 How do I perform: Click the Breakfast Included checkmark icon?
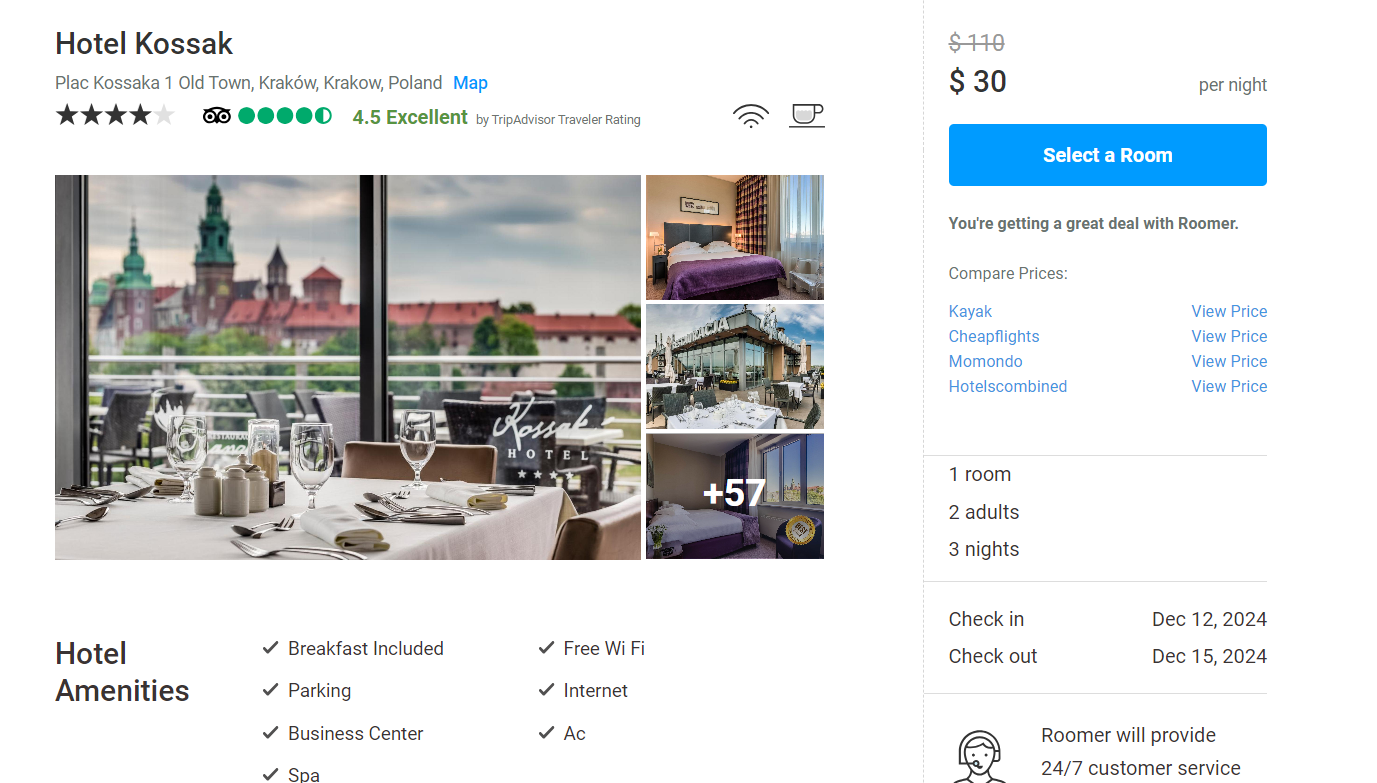[x=270, y=648]
